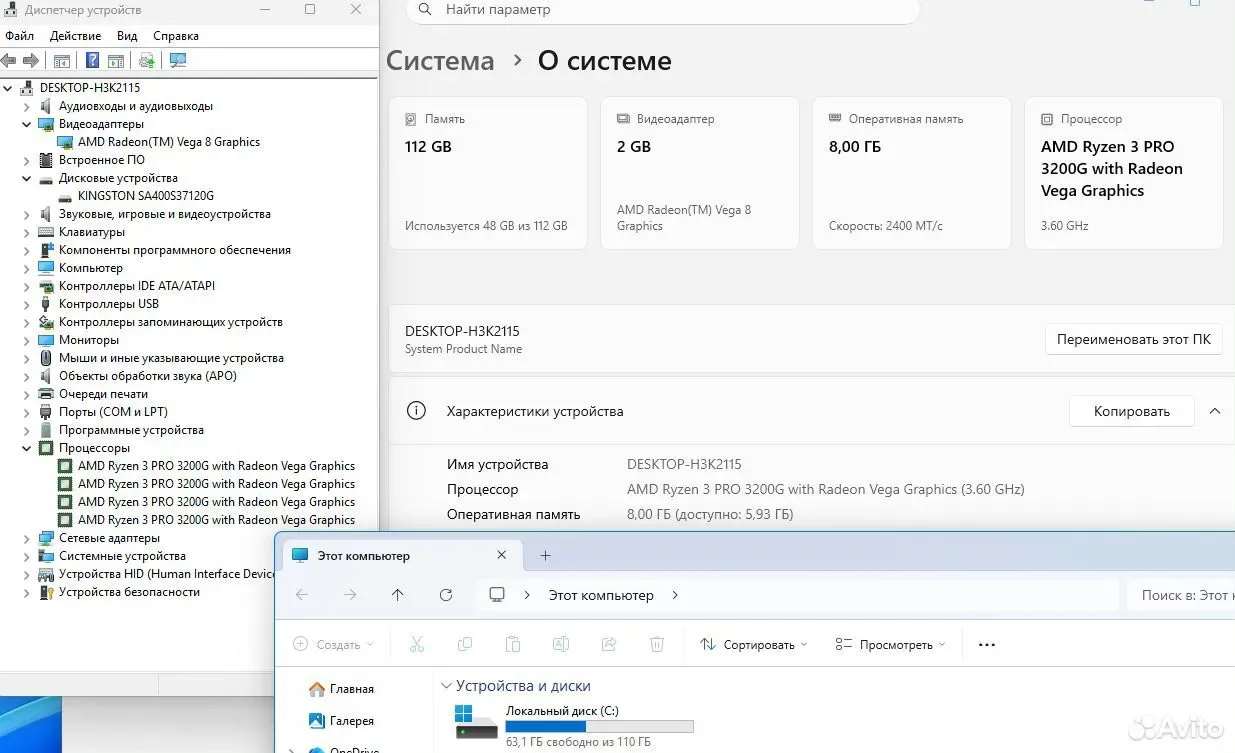The width and height of the screenshot is (1235, 753).
Task: Collapse Характеristики устройства section chevron
Action: pyautogui.click(x=1214, y=411)
